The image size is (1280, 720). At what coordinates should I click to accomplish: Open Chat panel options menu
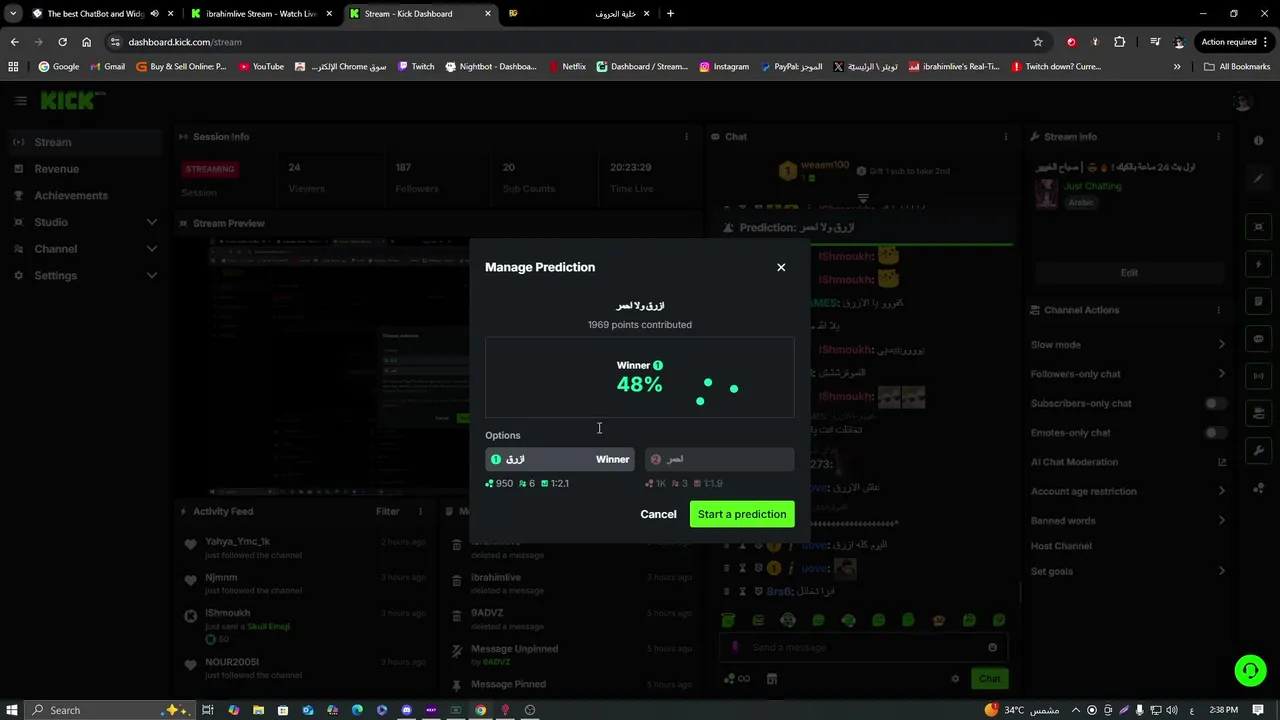click(x=1006, y=137)
